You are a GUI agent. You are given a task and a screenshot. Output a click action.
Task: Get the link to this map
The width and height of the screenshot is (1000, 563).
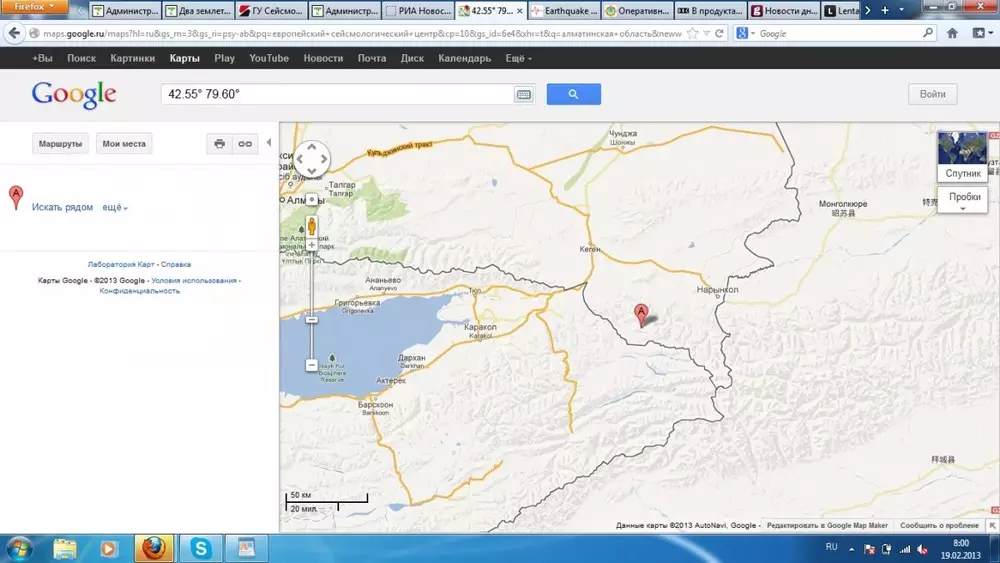(244, 144)
